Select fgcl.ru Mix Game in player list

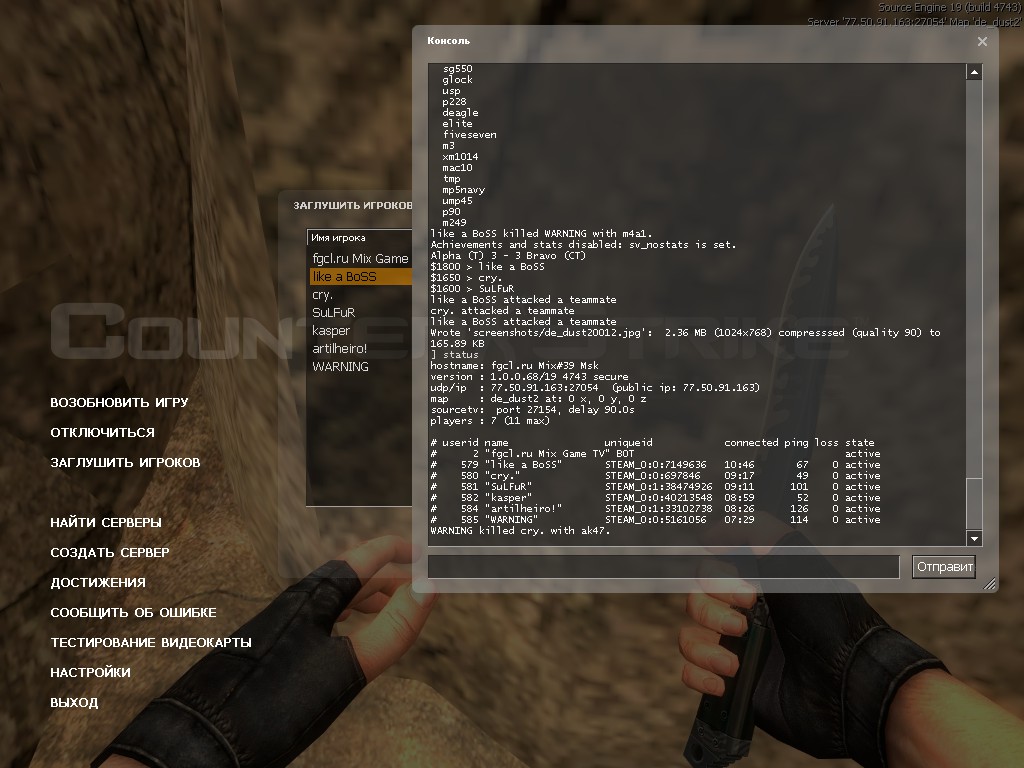360,259
